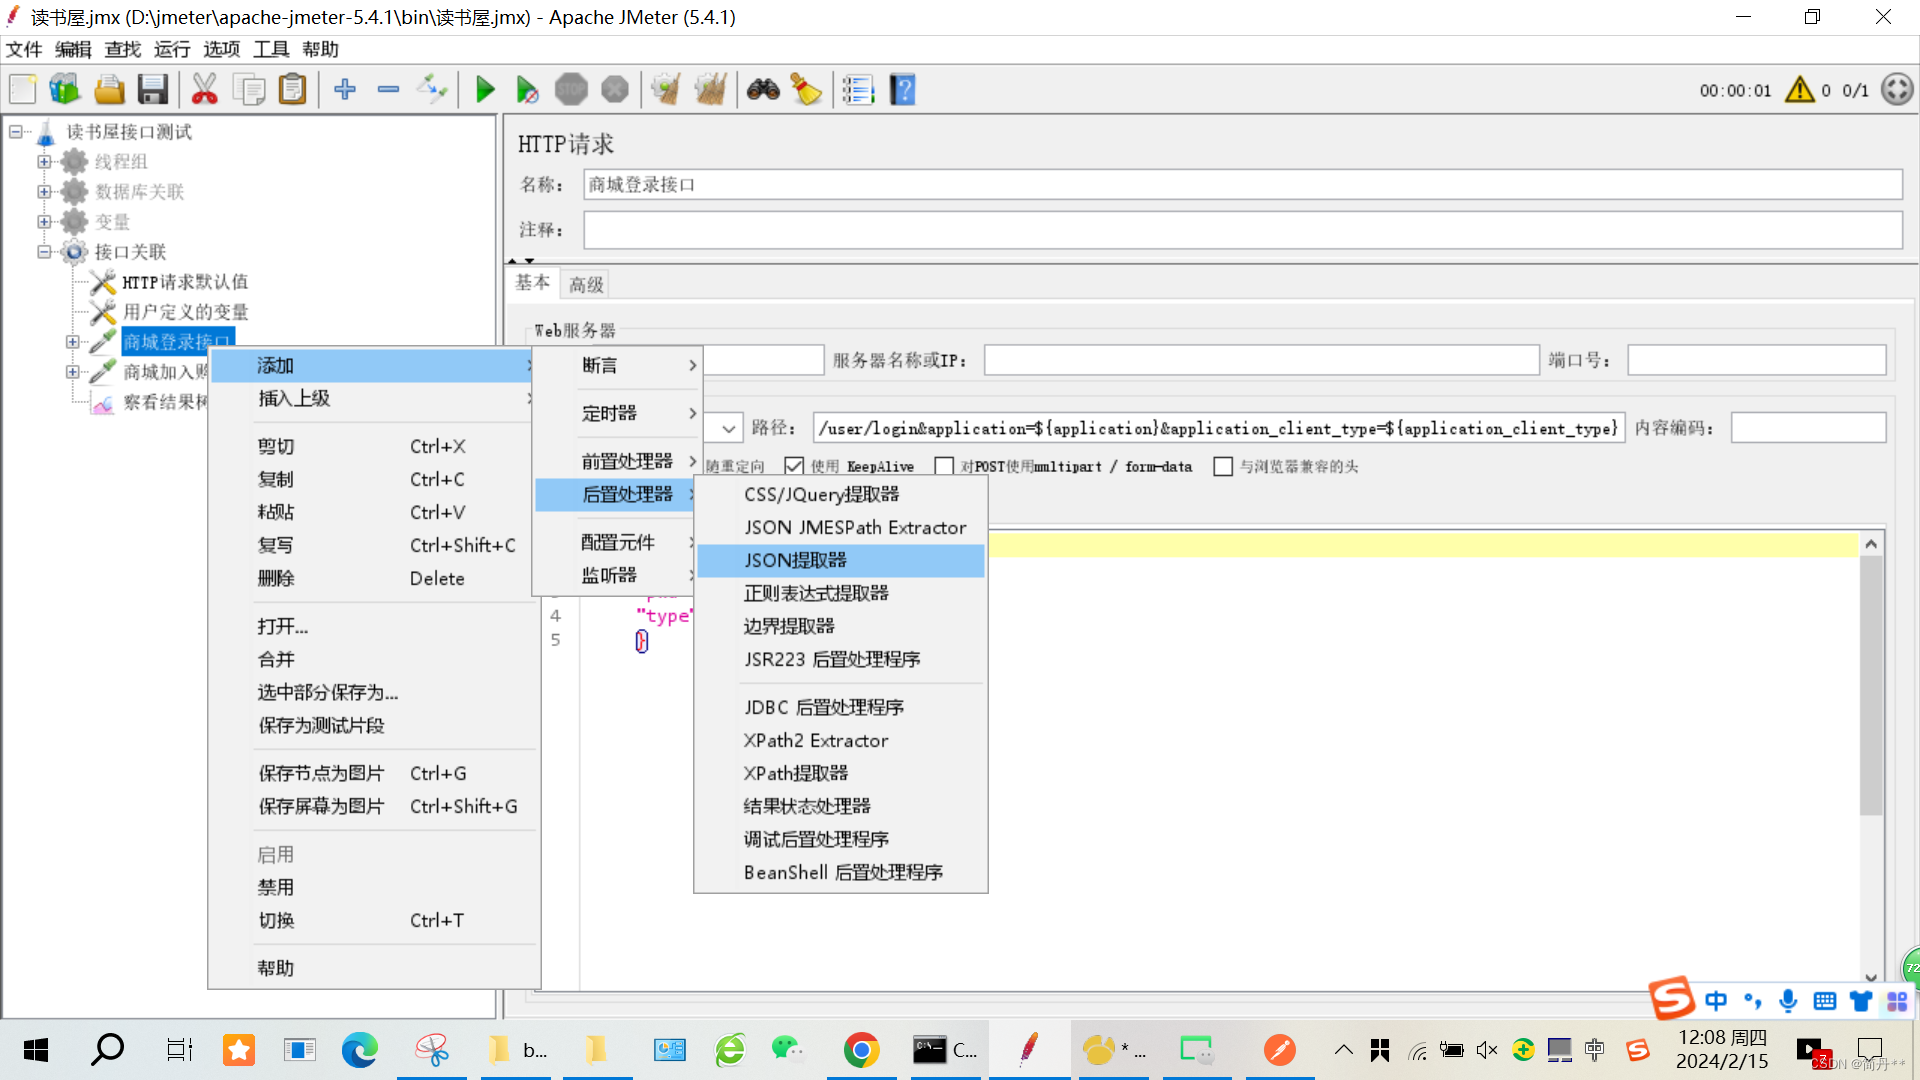
Task: Click the Cut scissors icon
Action: point(204,90)
